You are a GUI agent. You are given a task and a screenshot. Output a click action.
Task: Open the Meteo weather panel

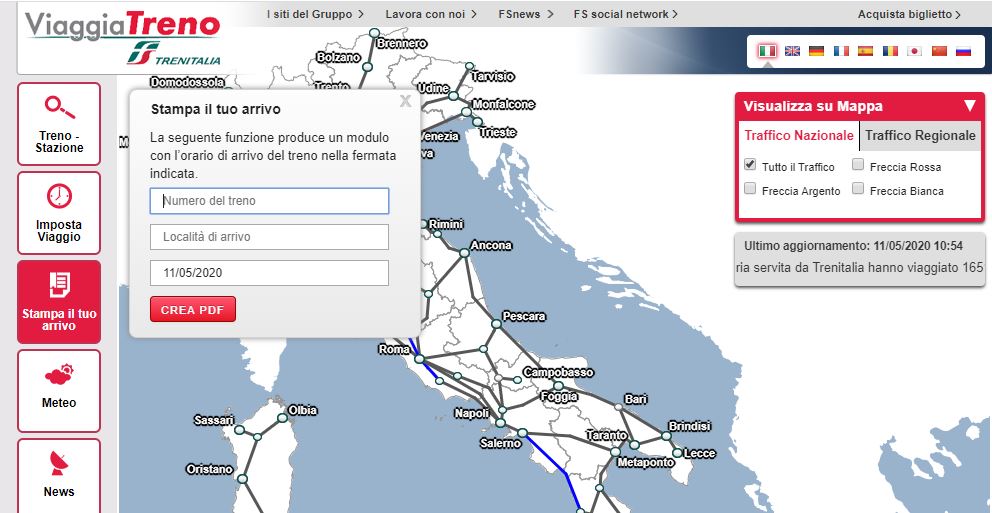point(59,391)
